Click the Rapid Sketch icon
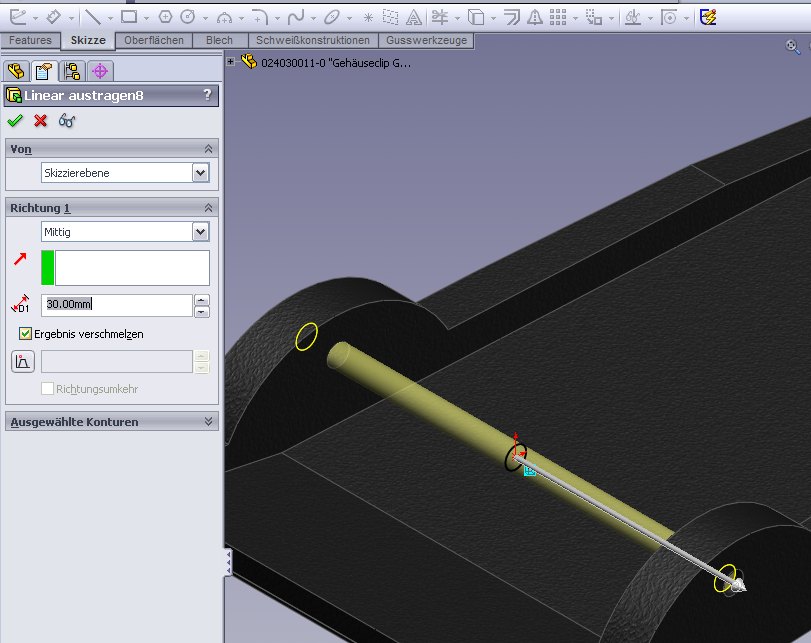The image size is (811, 643). 708,17
